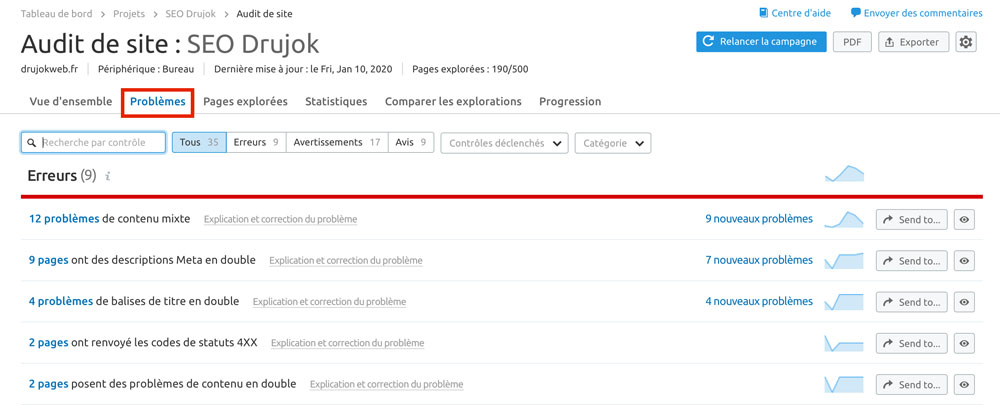Open Send to for balises de titre row
This screenshot has height=405, width=1000.
(911, 302)
